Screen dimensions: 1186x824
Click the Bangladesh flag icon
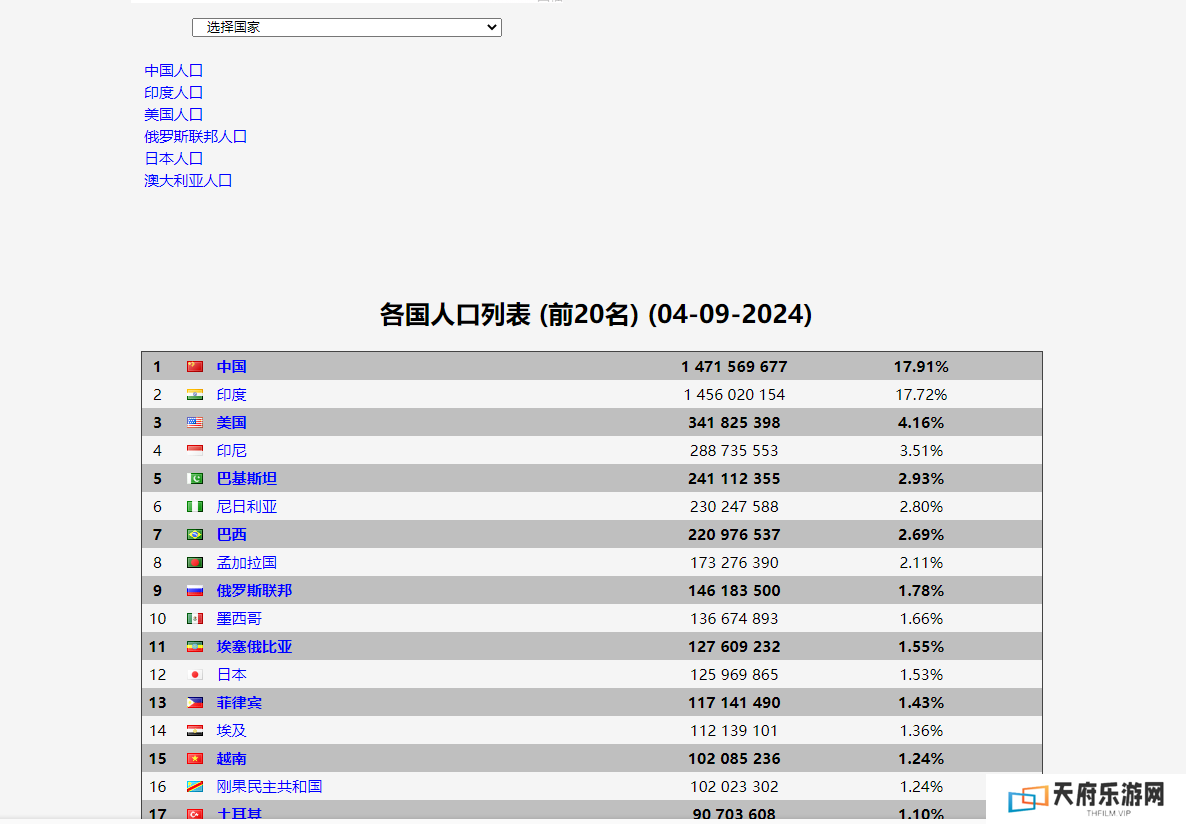click(195, 562)
